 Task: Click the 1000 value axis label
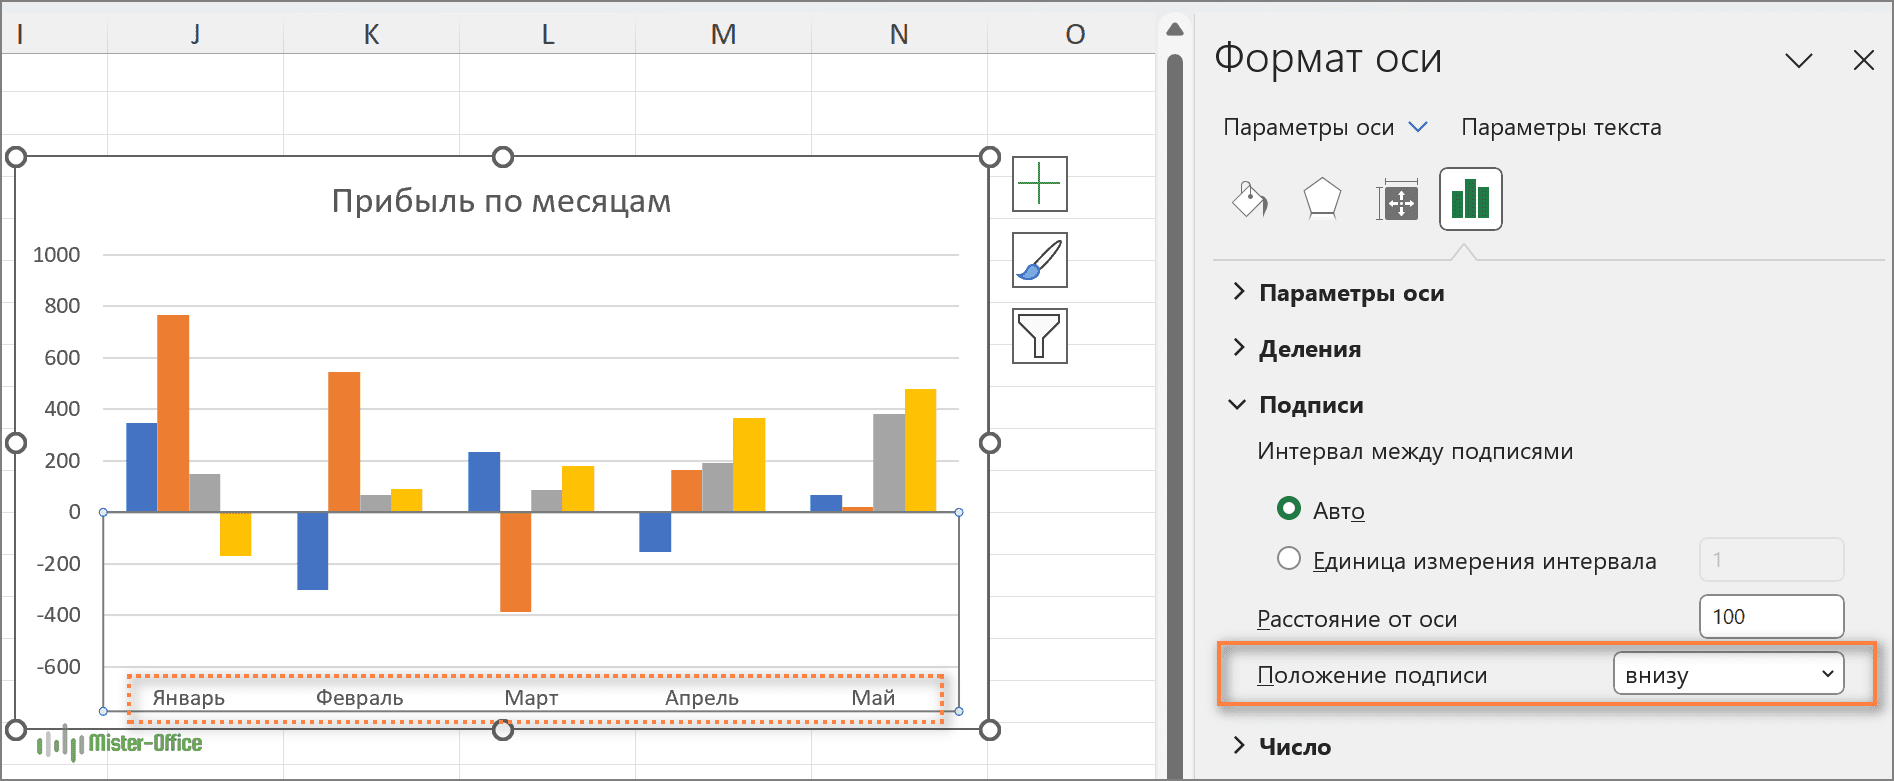(56, 255)
